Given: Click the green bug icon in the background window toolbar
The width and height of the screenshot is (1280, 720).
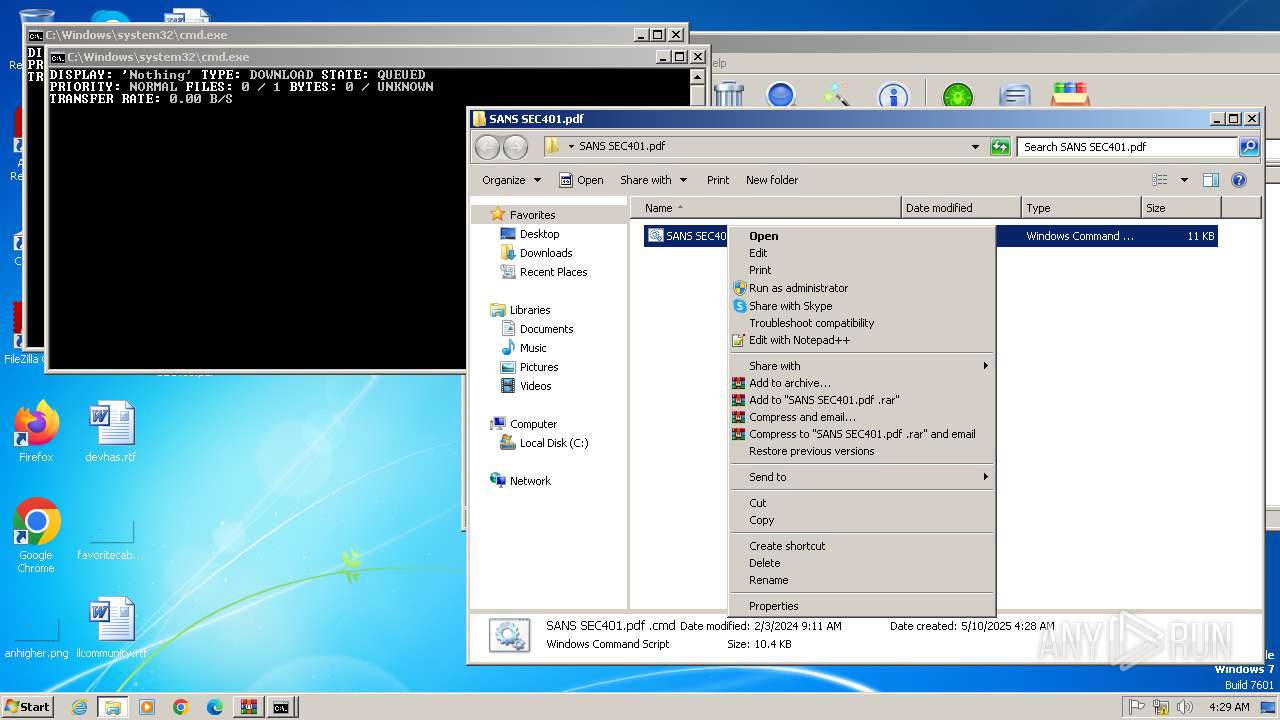Looking at the screenshot, I should (x=957, y=96).
